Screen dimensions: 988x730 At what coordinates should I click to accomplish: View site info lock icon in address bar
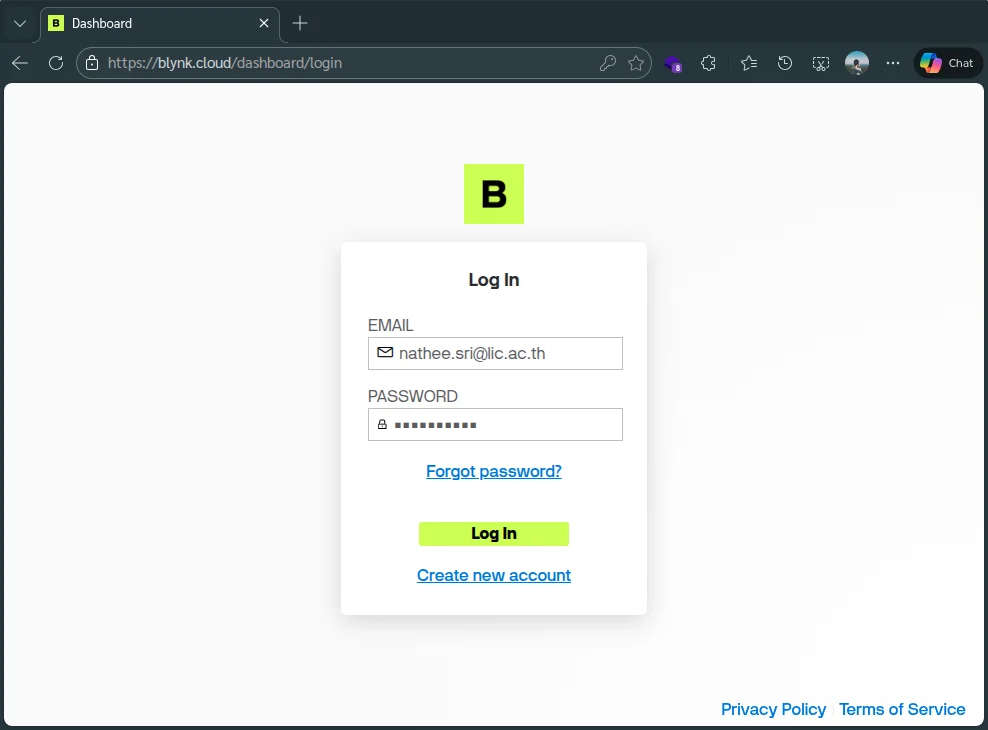tap(92, 63)
